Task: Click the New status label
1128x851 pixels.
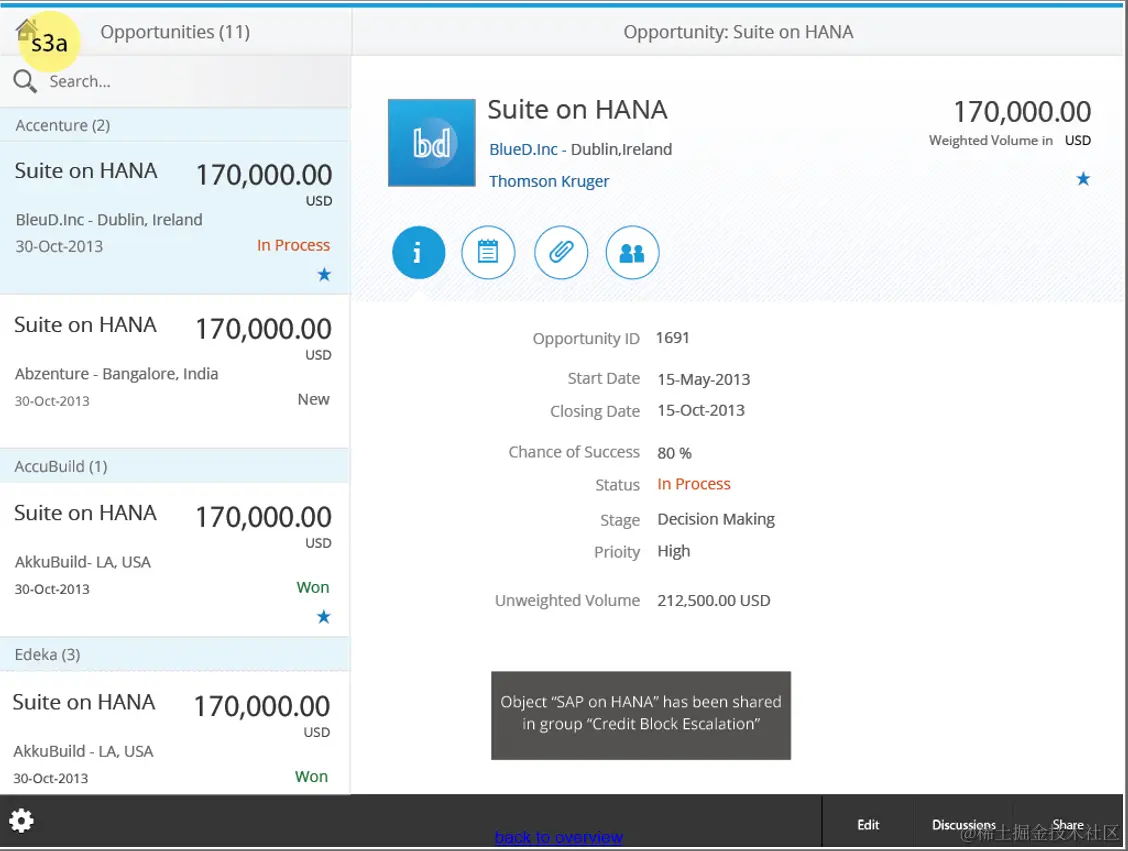Action: coord(314,399)
